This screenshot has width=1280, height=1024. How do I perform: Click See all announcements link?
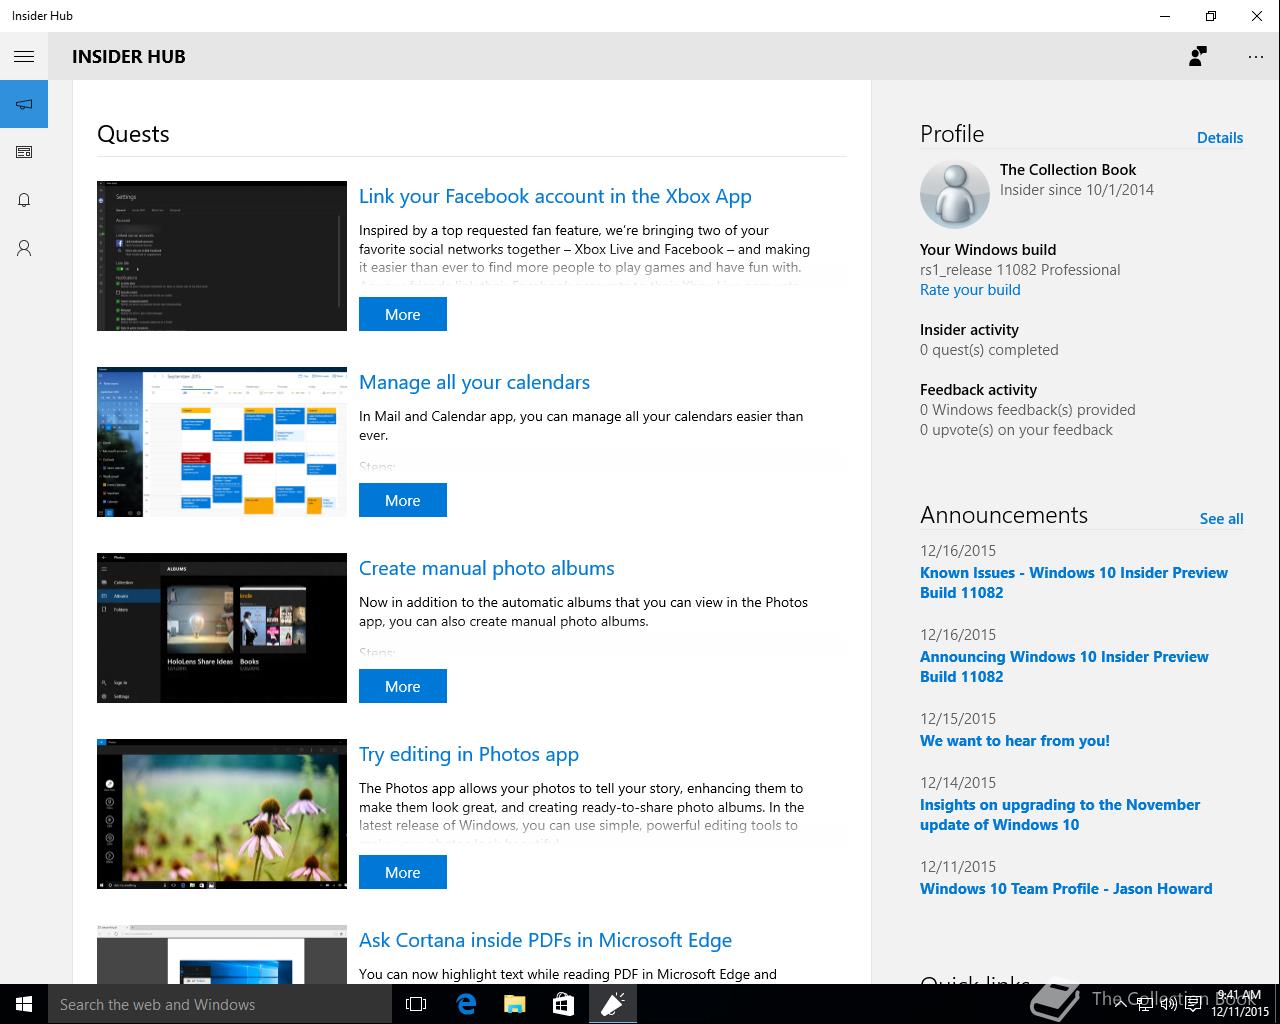(x=1221, y=519)
